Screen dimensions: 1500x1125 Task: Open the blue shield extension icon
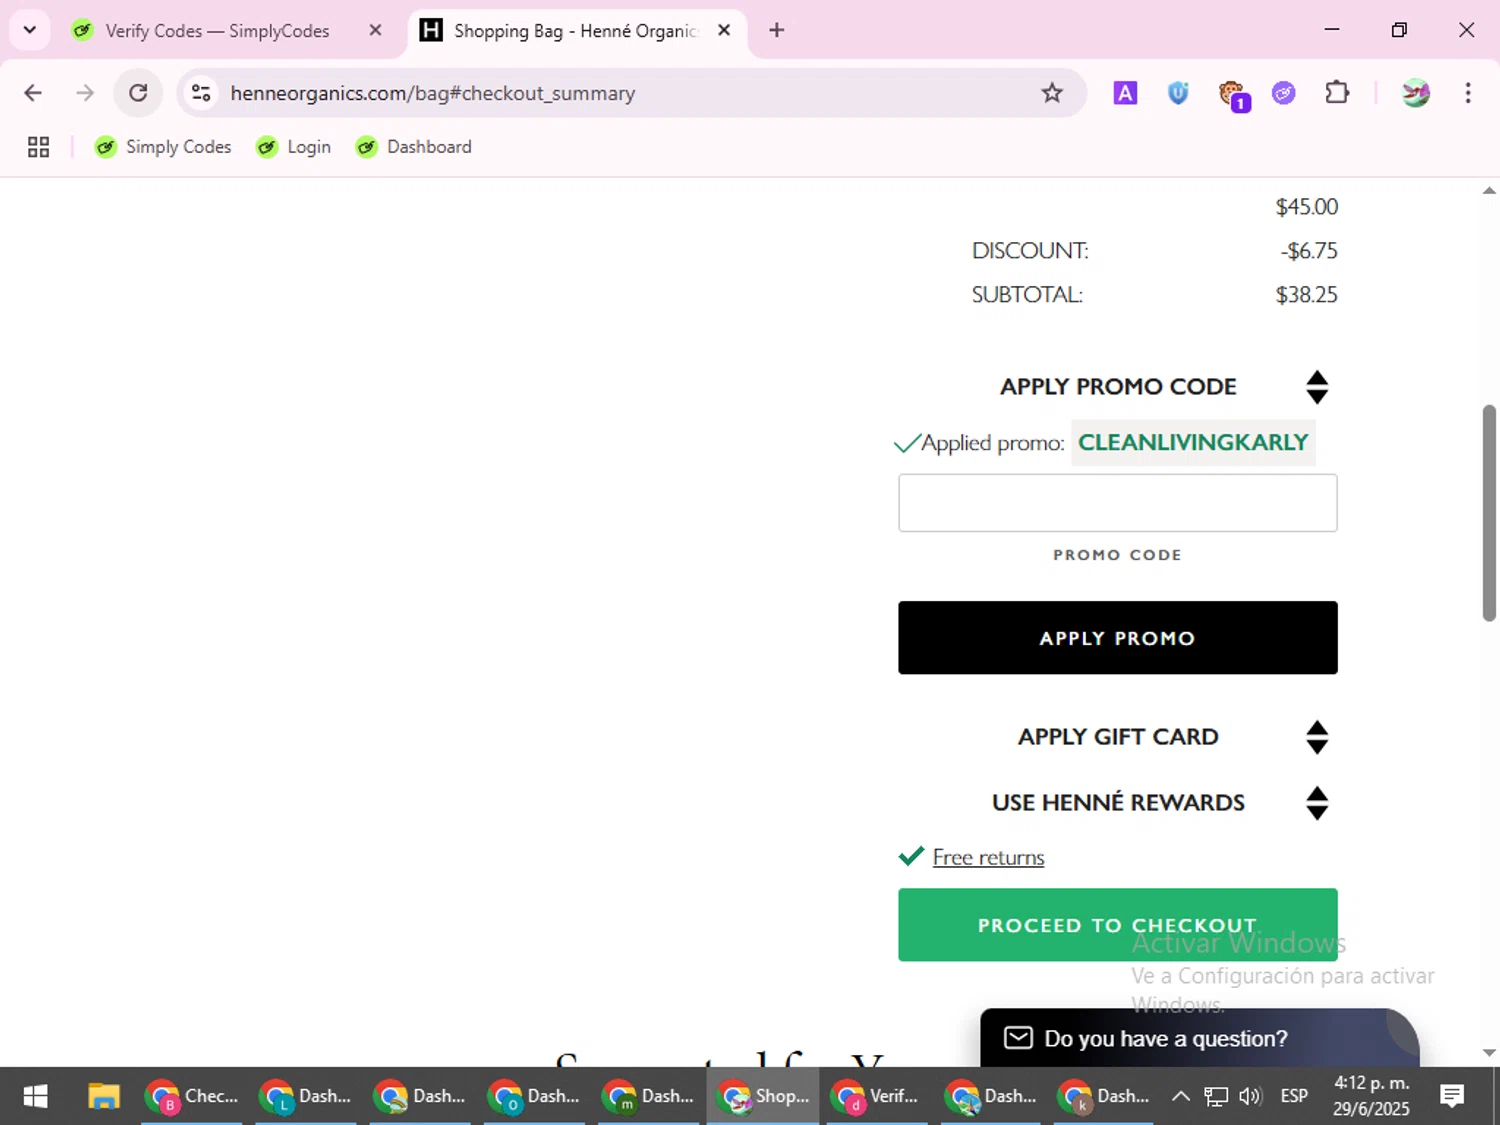1178,93
